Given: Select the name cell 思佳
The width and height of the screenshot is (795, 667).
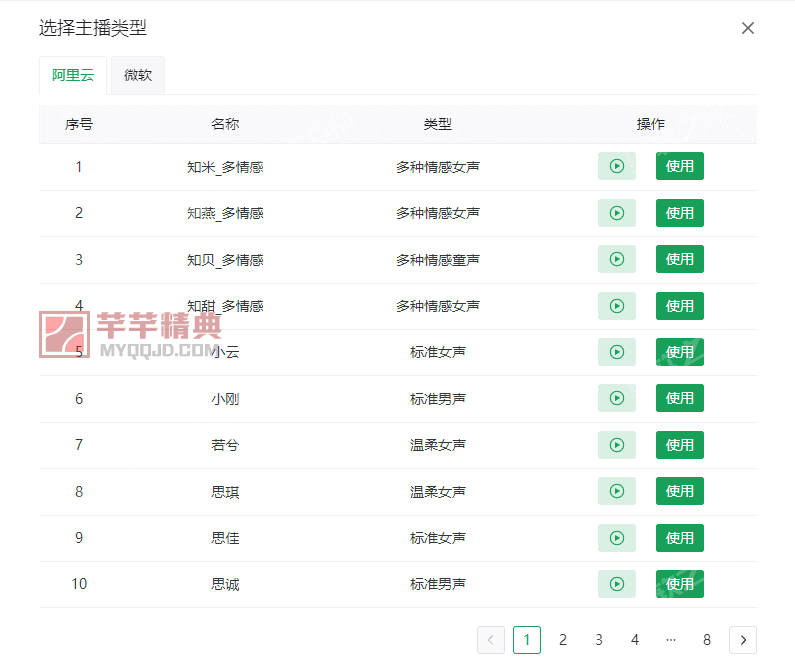Looking at the screenshot, I should tap(225, 538).
